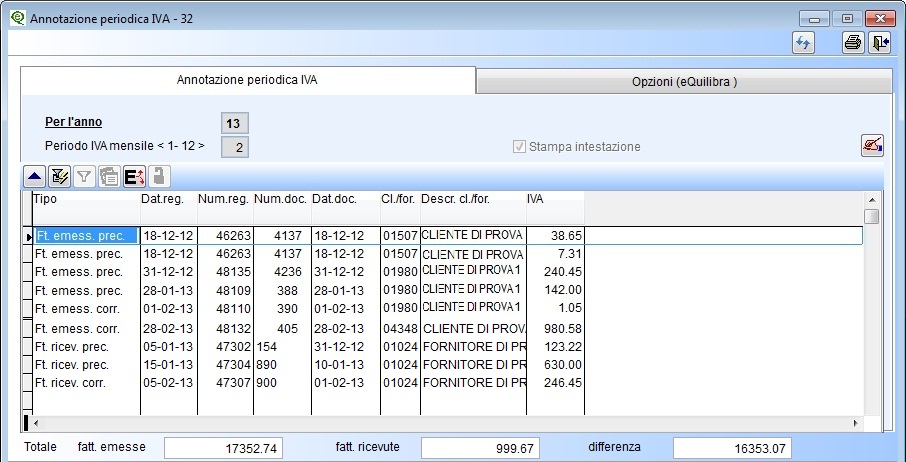
Task: Click the Descr. cl./for. column header
Action: tap(473, 208)
